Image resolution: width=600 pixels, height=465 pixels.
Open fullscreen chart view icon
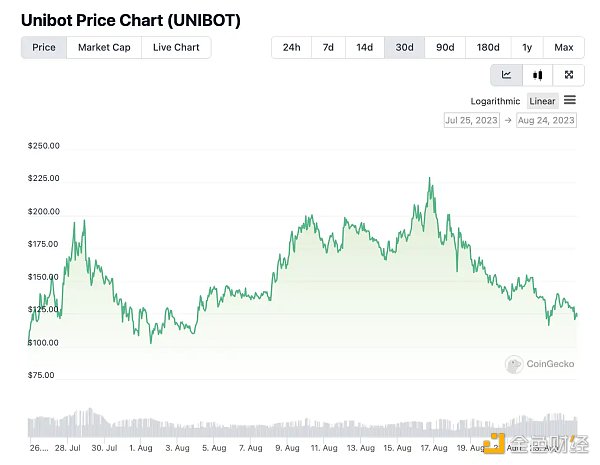[569, 75]
